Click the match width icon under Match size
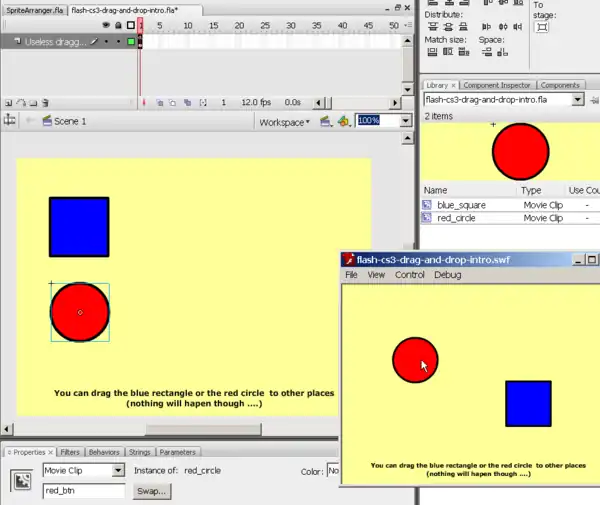 coord(432,53)
